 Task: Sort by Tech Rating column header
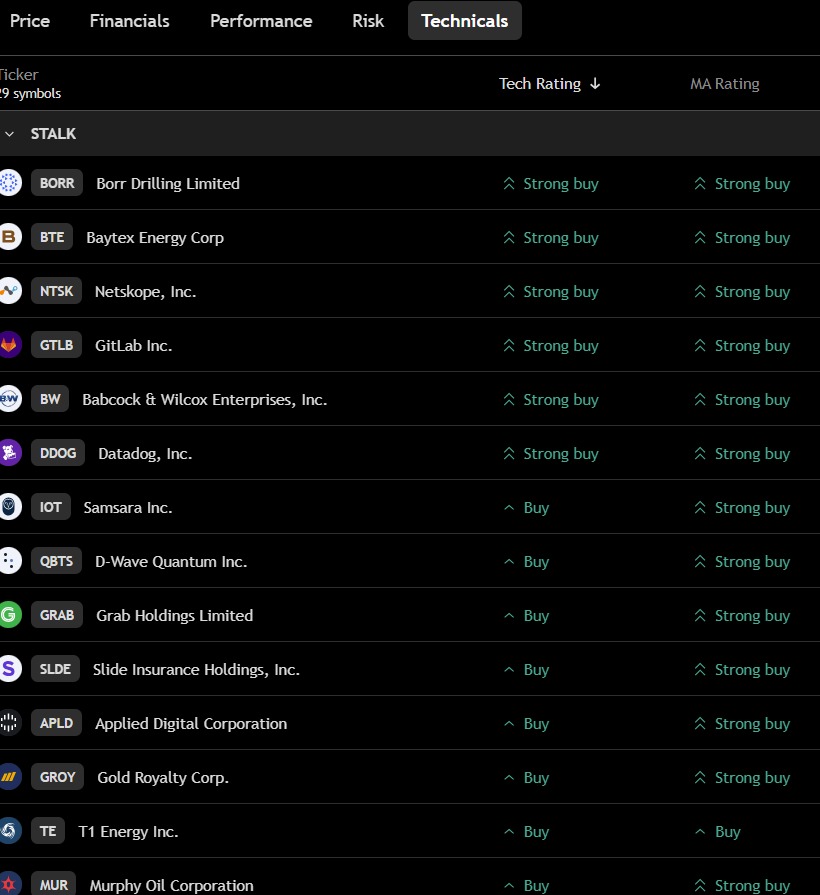point(550,84)
